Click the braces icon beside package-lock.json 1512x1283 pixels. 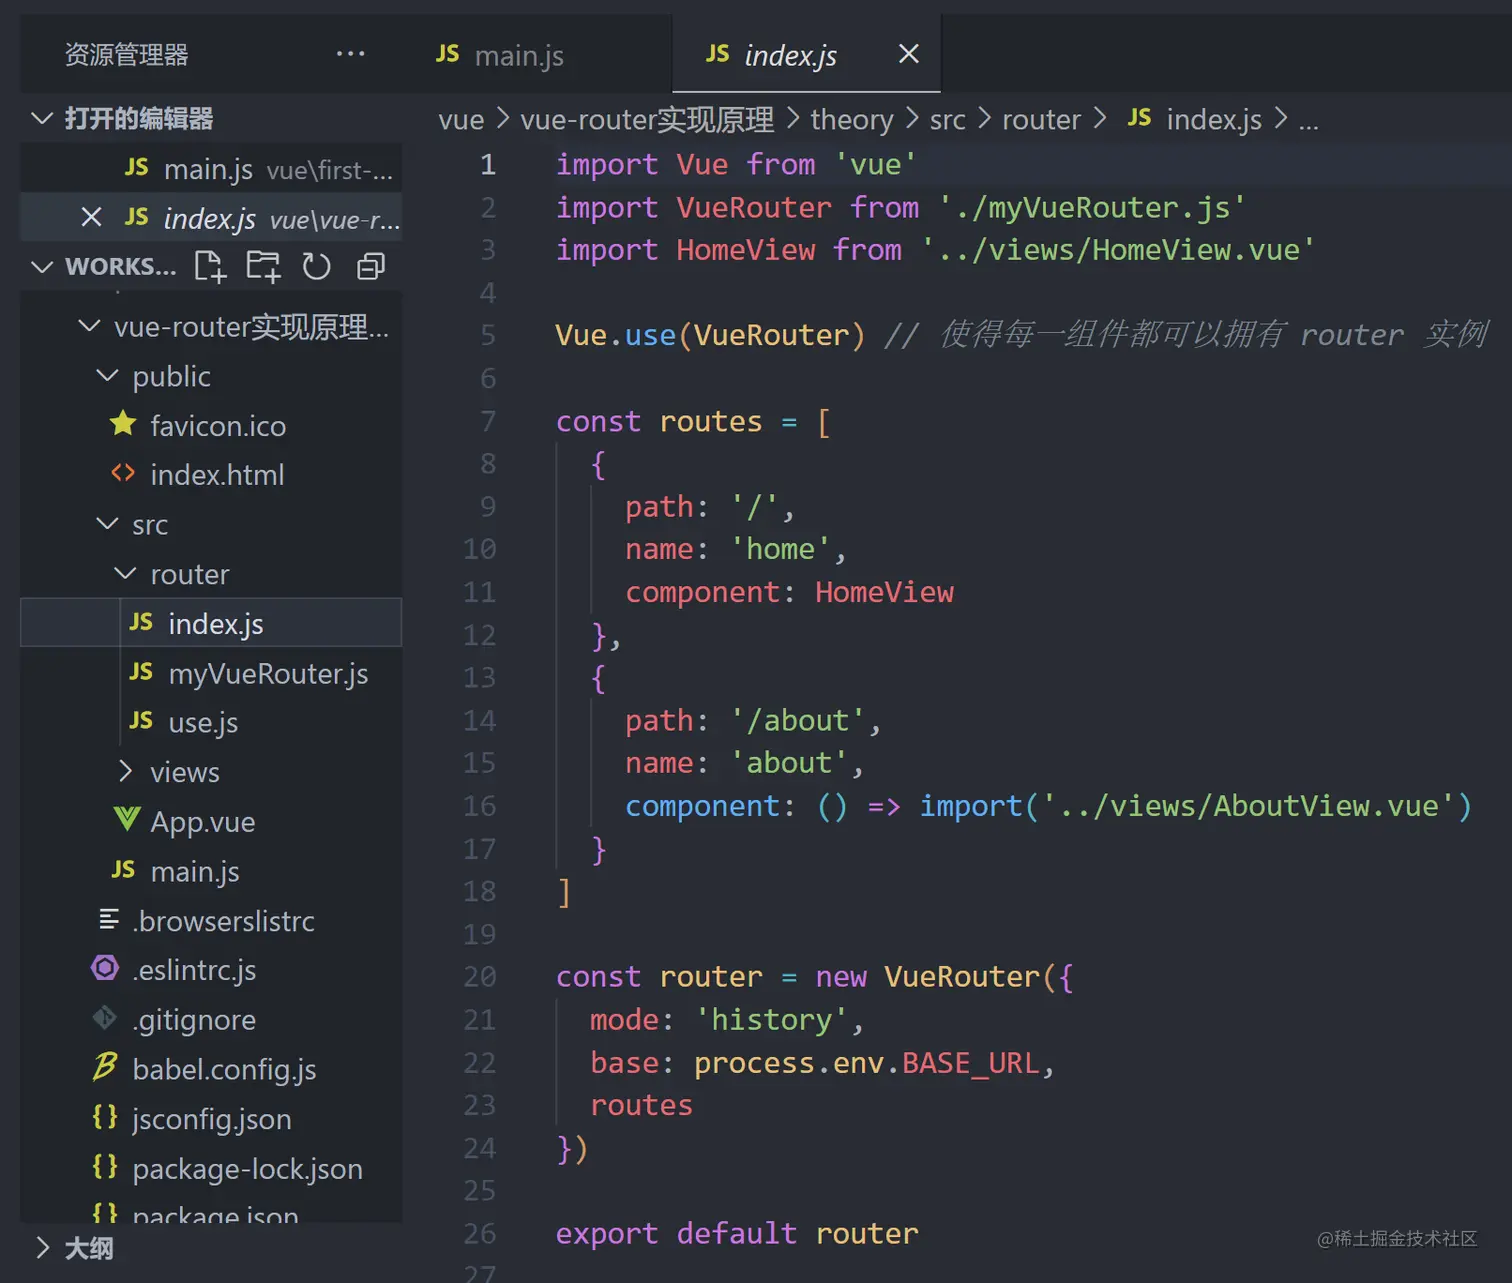[x=105, y=1166]
